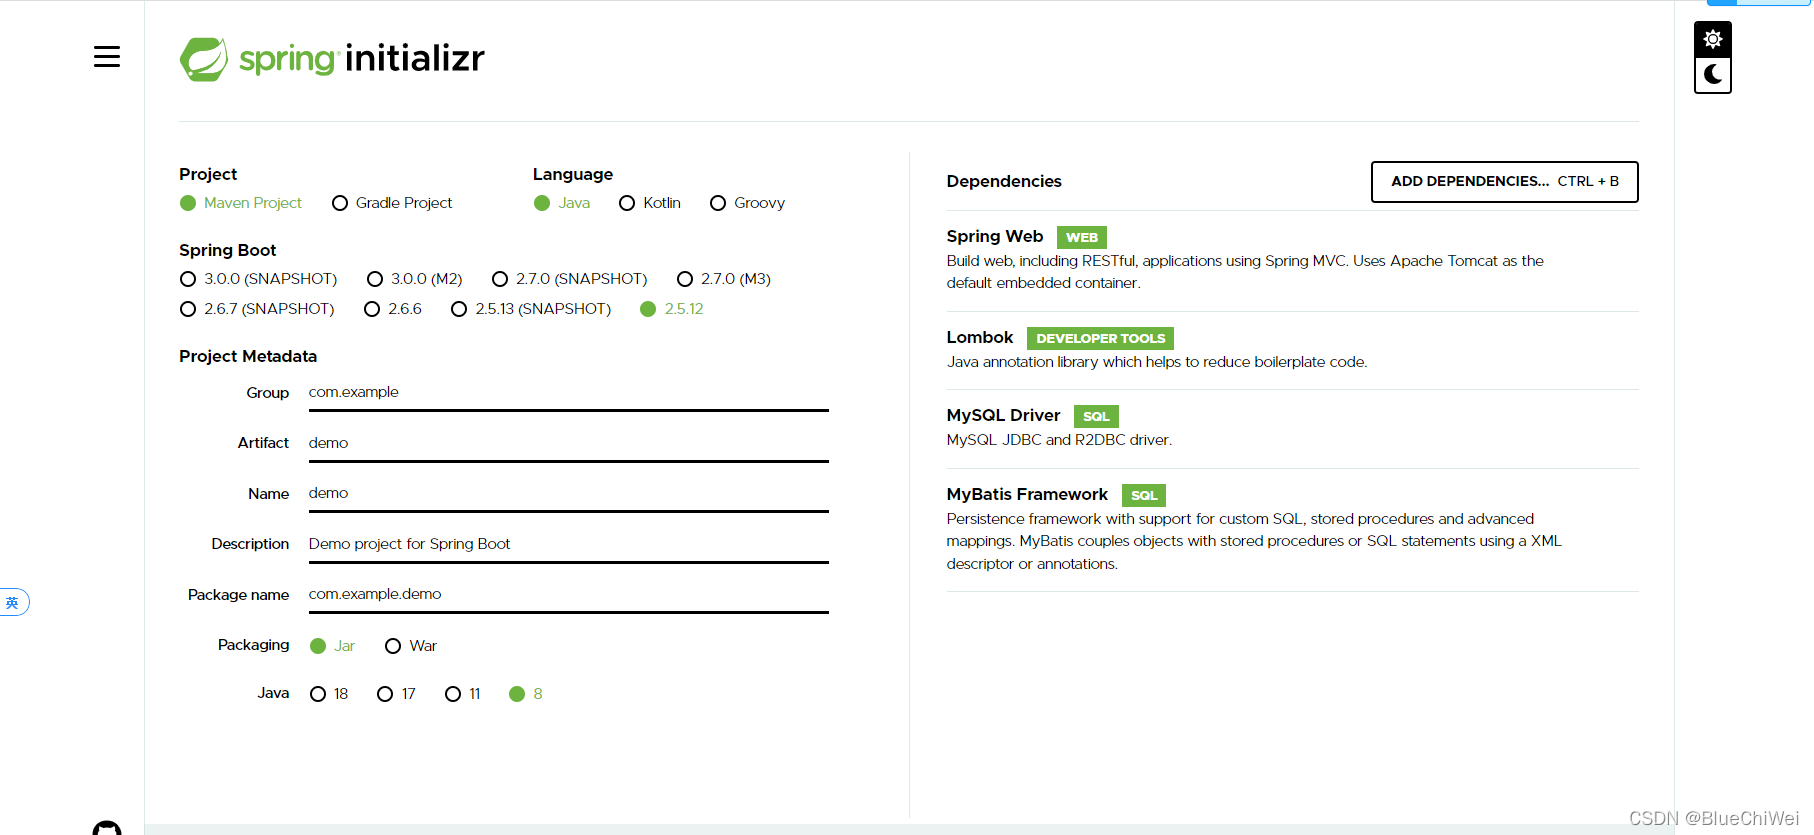Click the input method language badge

(x=13, y=602)
